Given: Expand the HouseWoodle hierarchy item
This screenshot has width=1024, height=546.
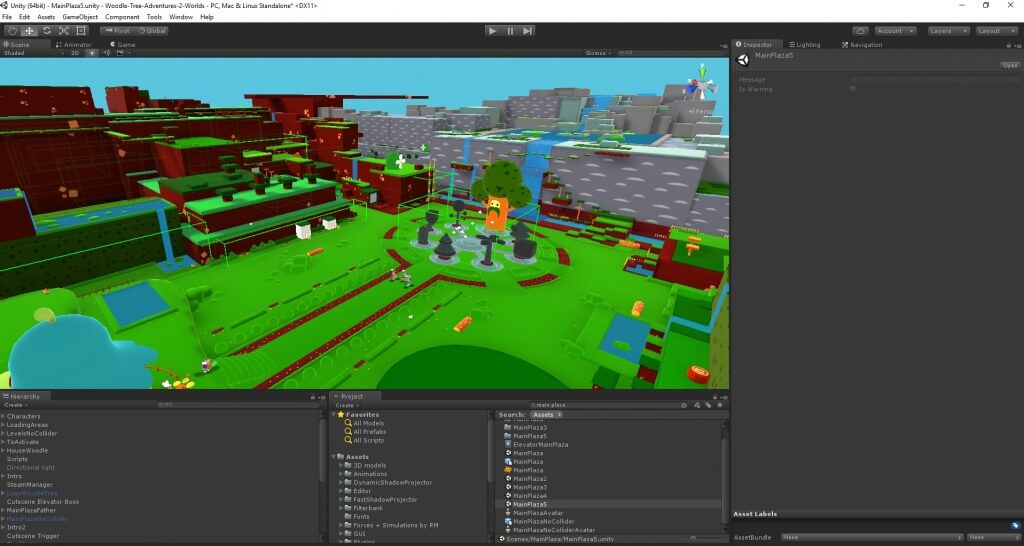Looking at the screenshot, I should pos(3,451).
